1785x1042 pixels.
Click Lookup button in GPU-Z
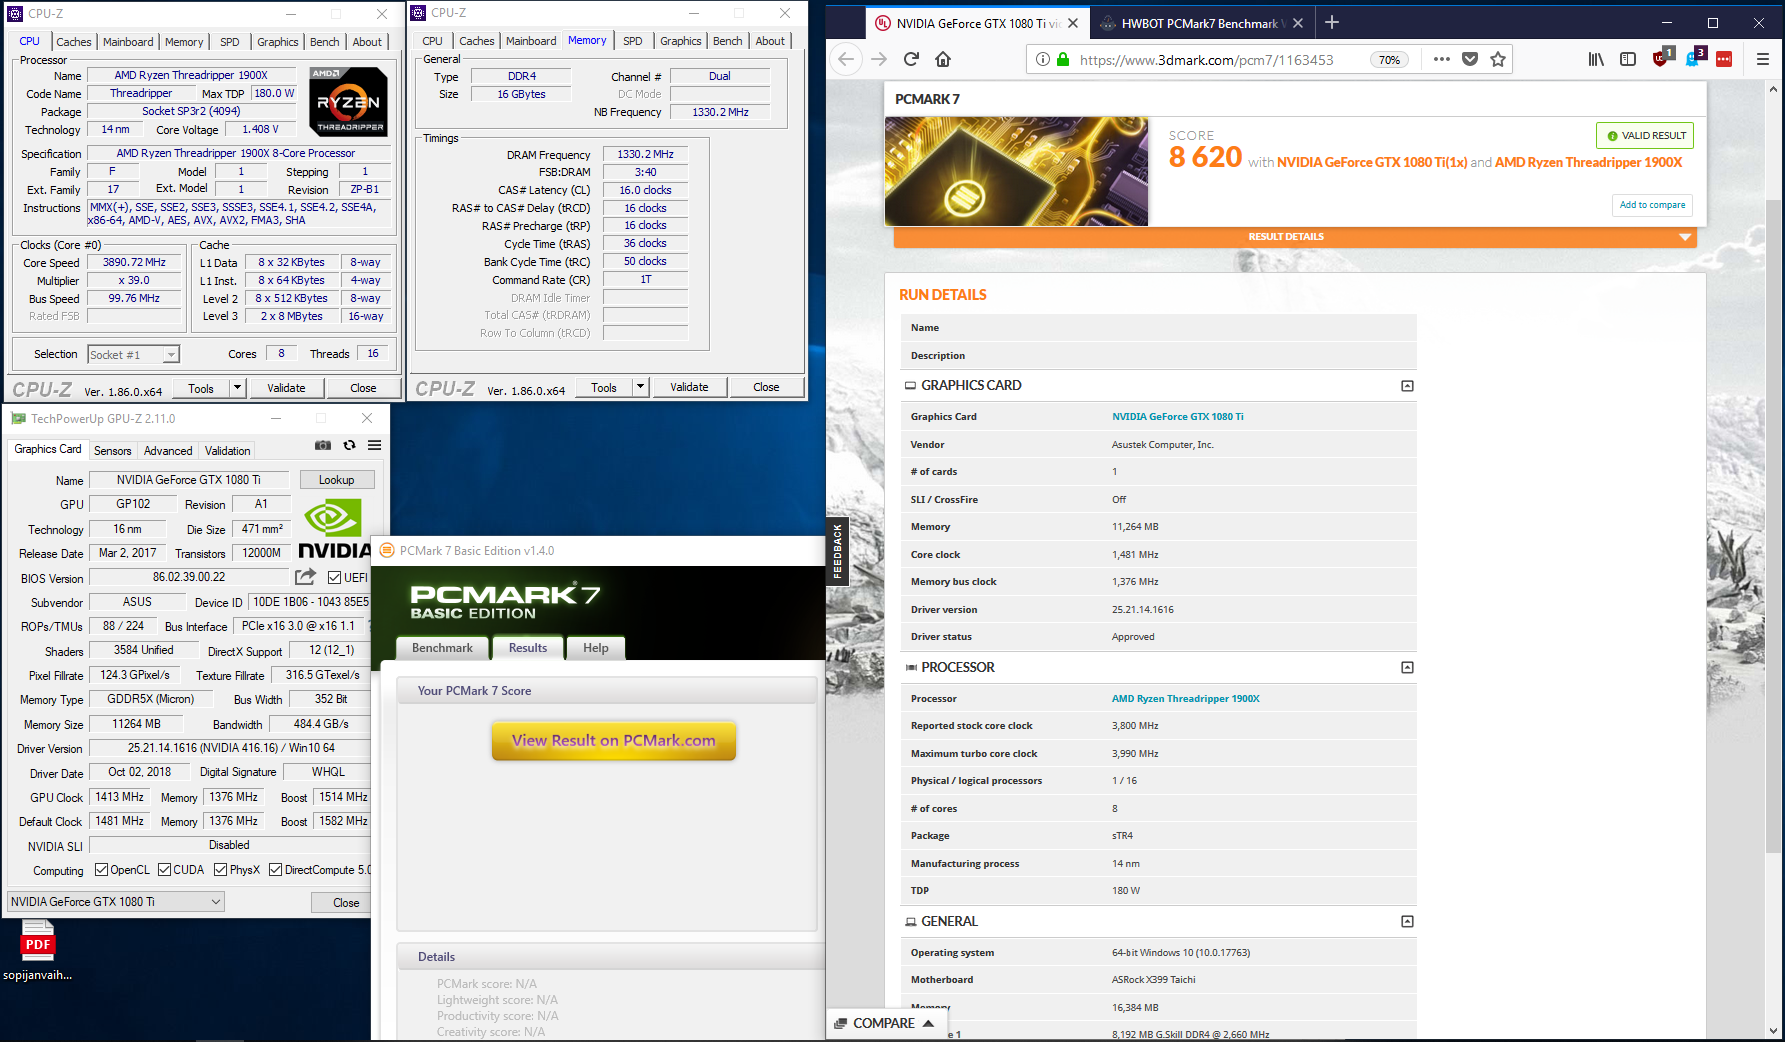pyautogui.click(x=337, y=480)
